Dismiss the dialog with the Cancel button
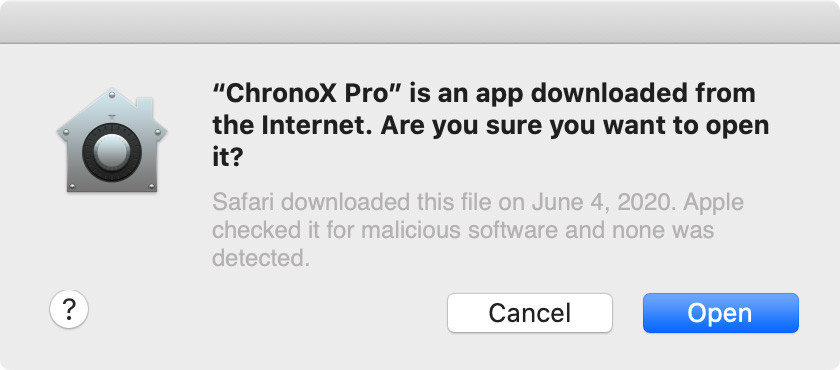Image resolution: width=840 pixels, height=370 pixels. (530, 313)
